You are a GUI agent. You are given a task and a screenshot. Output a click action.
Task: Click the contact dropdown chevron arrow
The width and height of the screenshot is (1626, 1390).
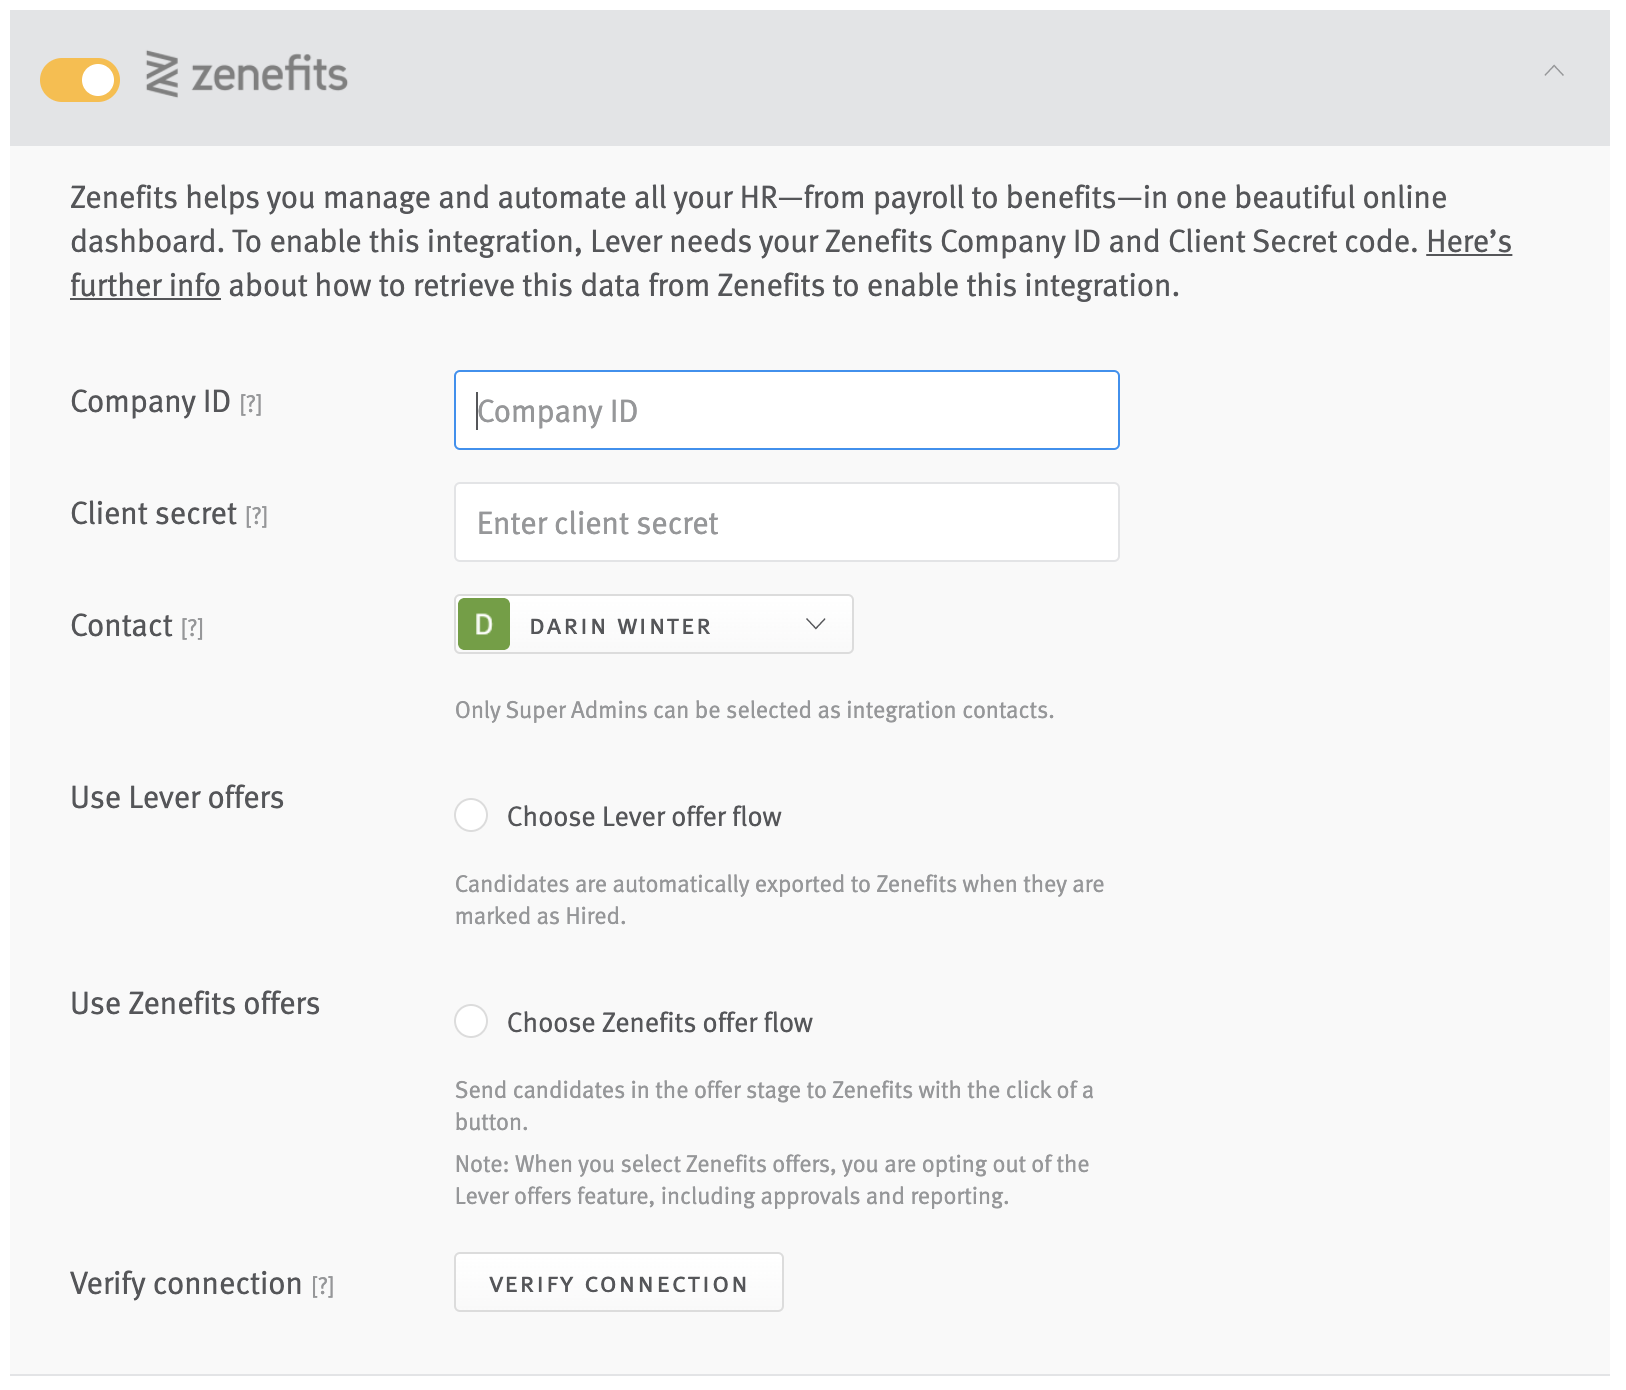point(815,625)
